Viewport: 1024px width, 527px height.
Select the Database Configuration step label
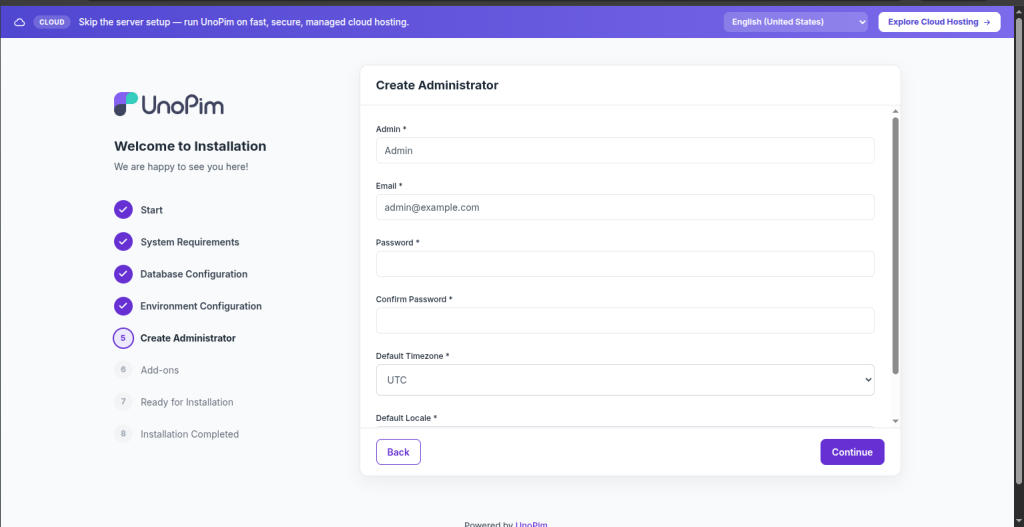(194, 274)
